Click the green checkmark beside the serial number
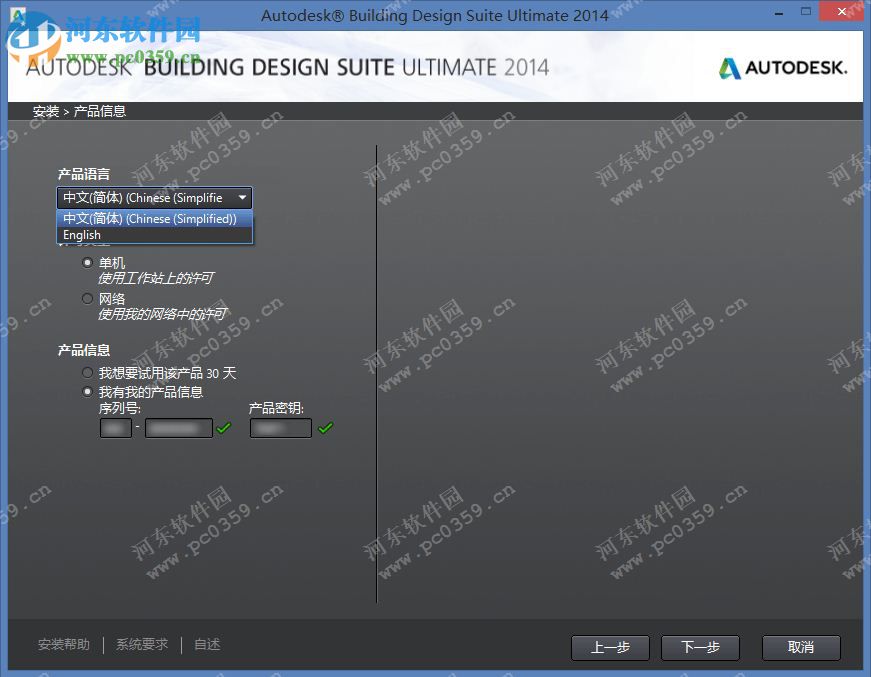The image size is (871, 677). (x=223, y=427)
